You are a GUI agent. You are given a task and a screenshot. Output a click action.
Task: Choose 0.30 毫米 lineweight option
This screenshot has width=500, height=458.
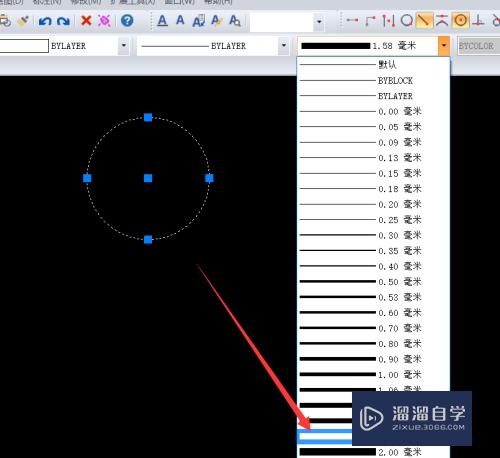point(373,235)
